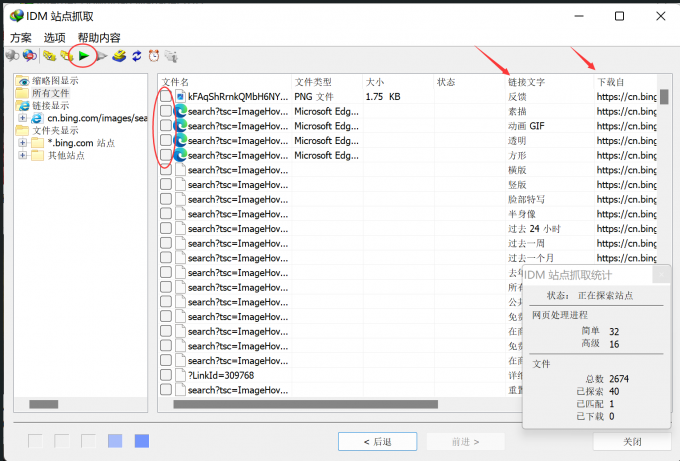Click the stop exploring globe toolbar icon
Screen dimensions: 680x461
(x=29, y=56)
